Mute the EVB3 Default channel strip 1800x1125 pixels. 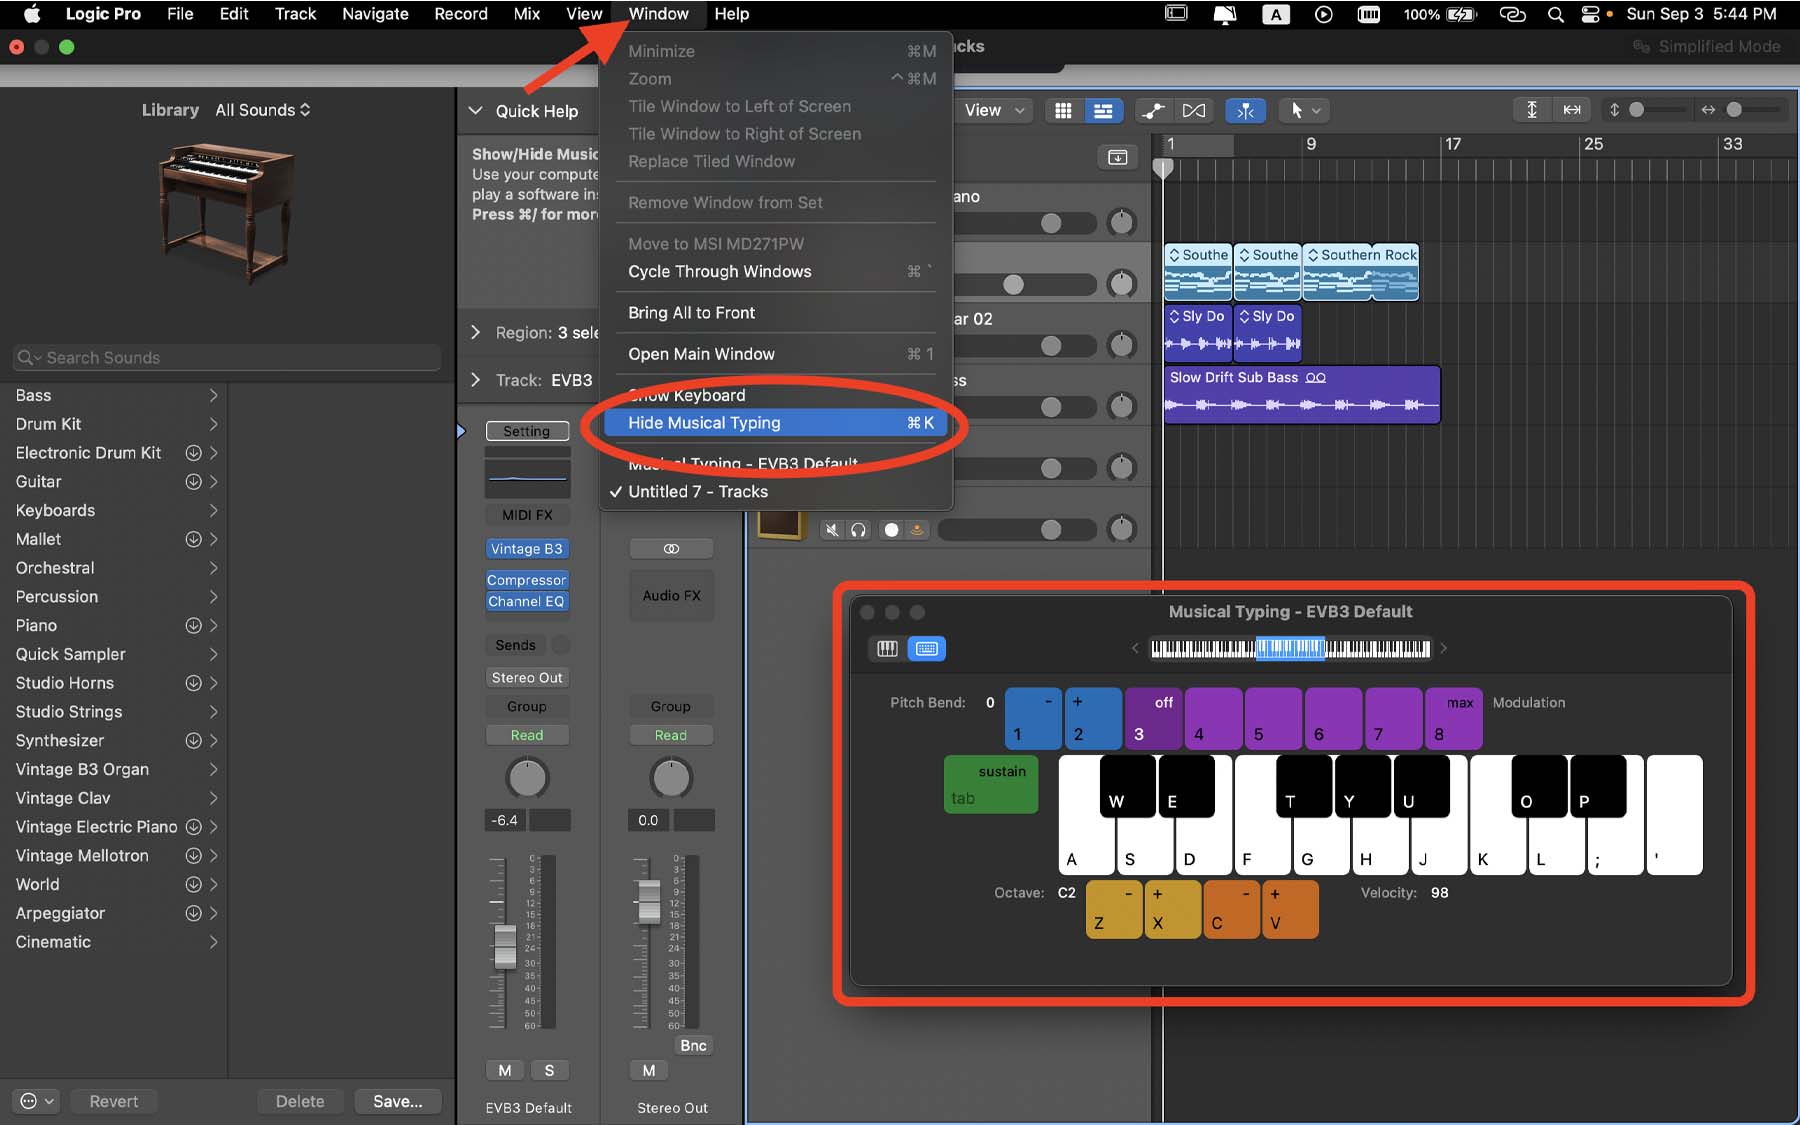[505, 1070]
